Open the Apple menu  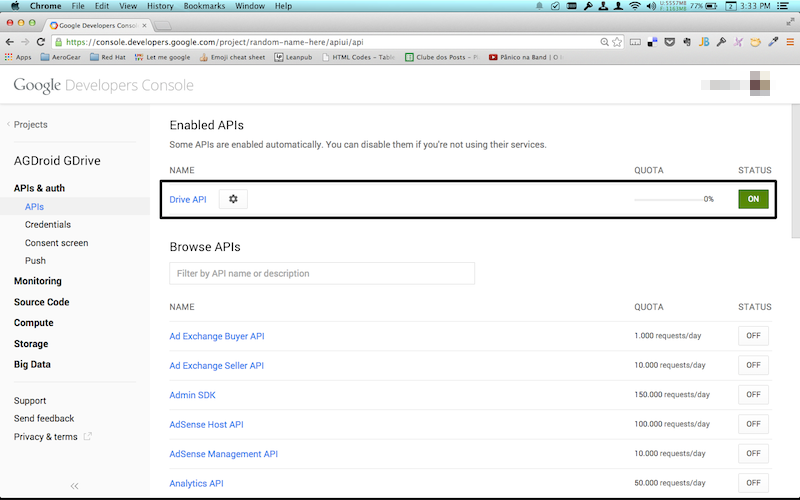coord(15,6)
